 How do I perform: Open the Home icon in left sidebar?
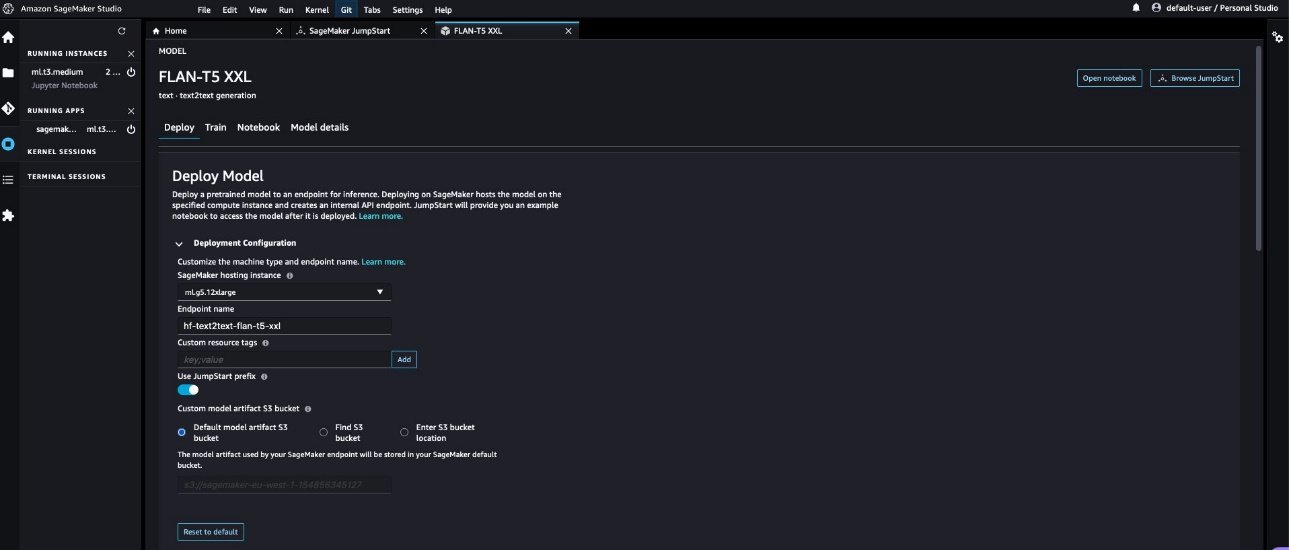(x=8, y=37)
